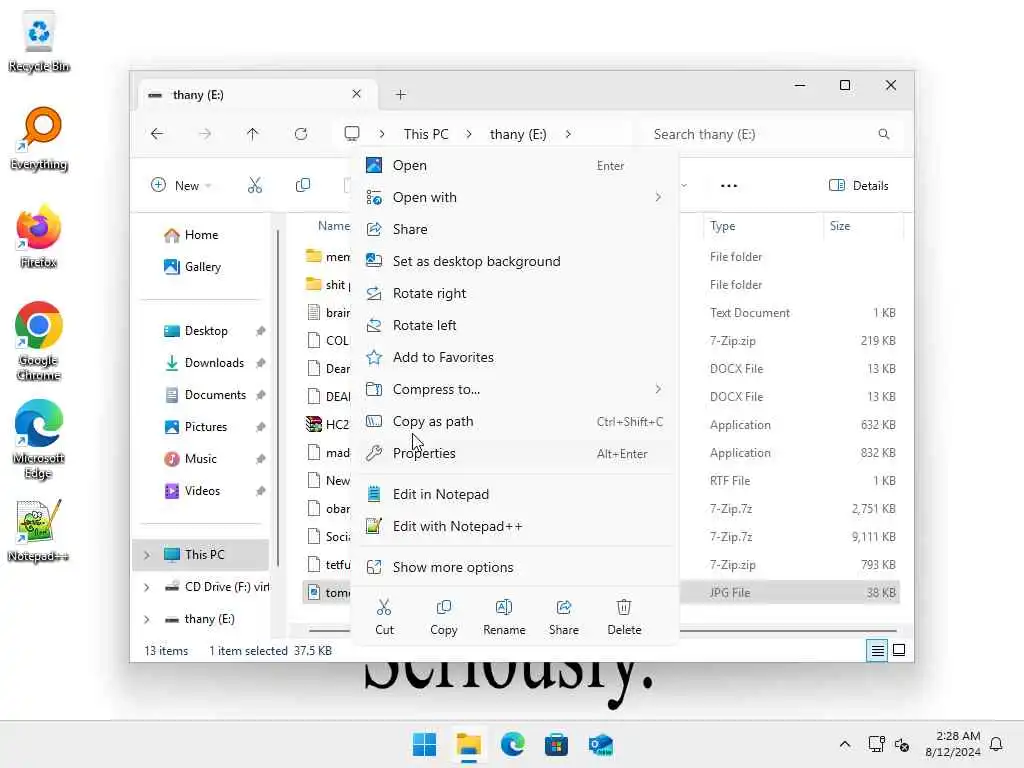
Task: Launch Notepad++ from desktop shortcut
Action: [x=39, y=531]
